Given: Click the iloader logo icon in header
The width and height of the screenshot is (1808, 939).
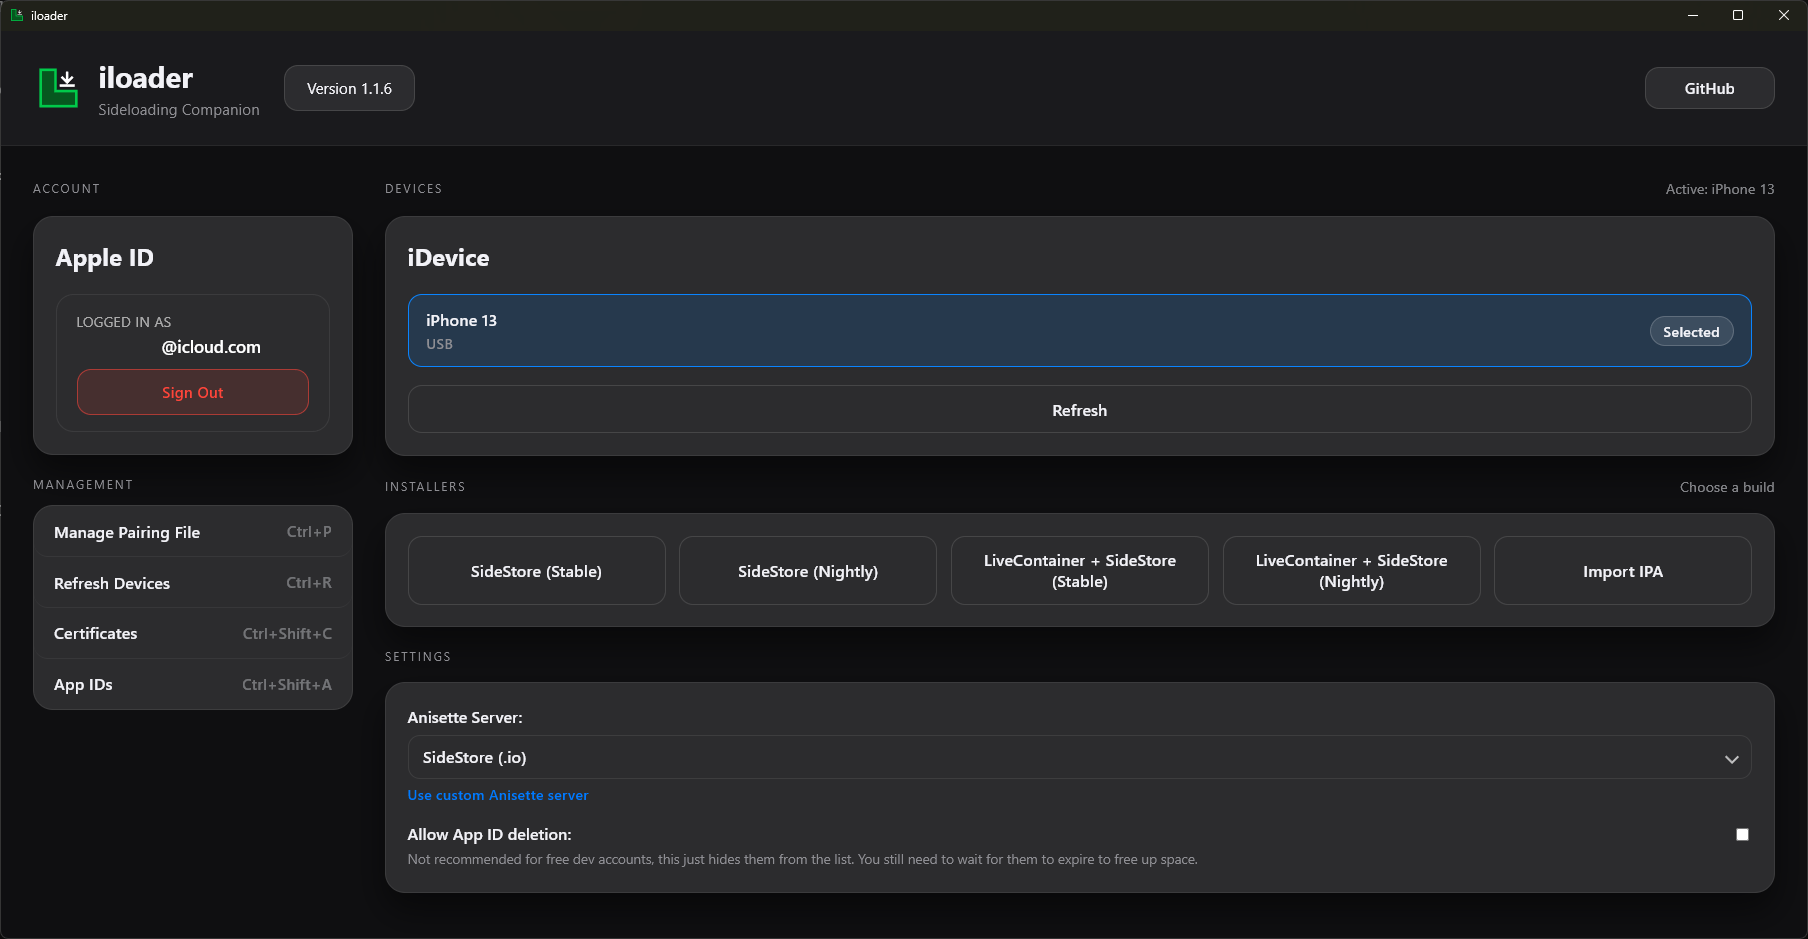Looking at the screenshot, I should (58, 88).
